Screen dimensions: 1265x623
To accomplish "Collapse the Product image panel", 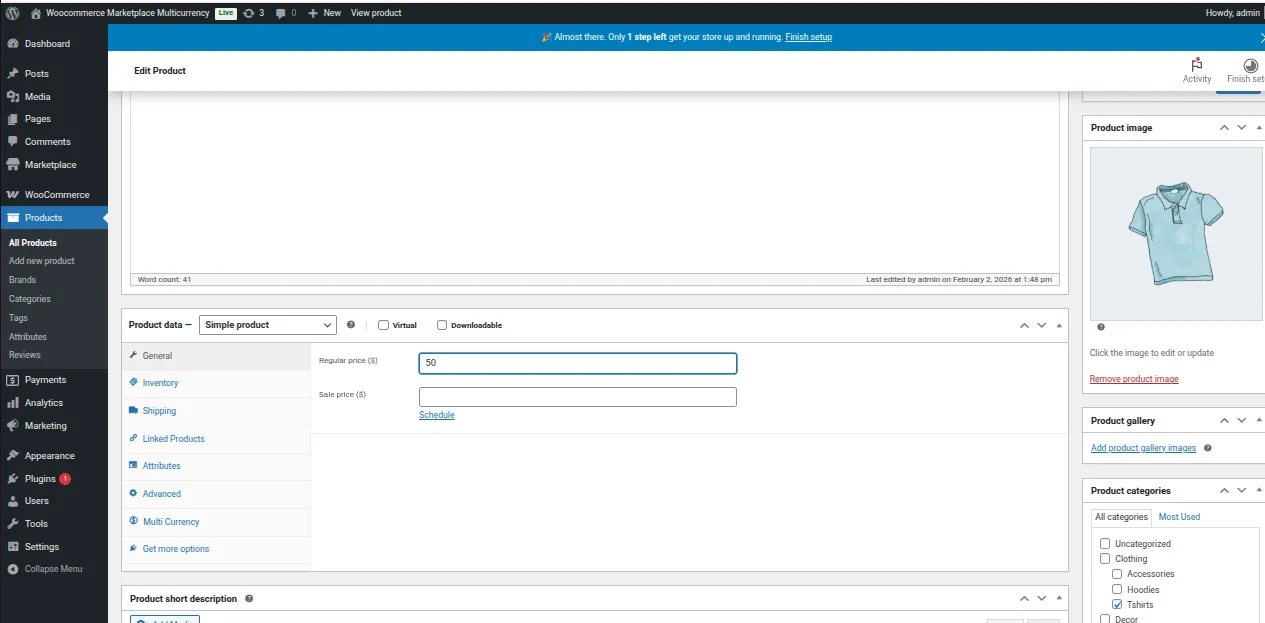I will pos(1259,128).
